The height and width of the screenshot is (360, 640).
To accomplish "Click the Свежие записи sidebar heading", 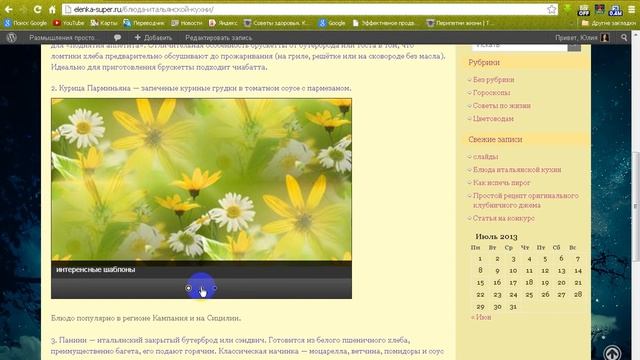I will click(495, 140).
